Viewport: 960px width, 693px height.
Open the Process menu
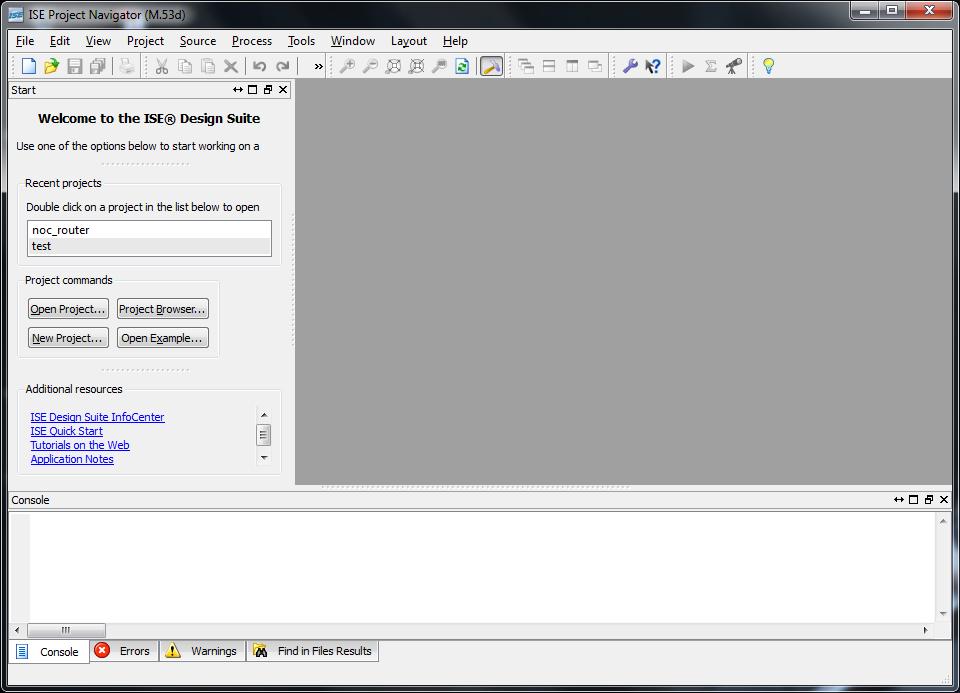pos(252,41)
